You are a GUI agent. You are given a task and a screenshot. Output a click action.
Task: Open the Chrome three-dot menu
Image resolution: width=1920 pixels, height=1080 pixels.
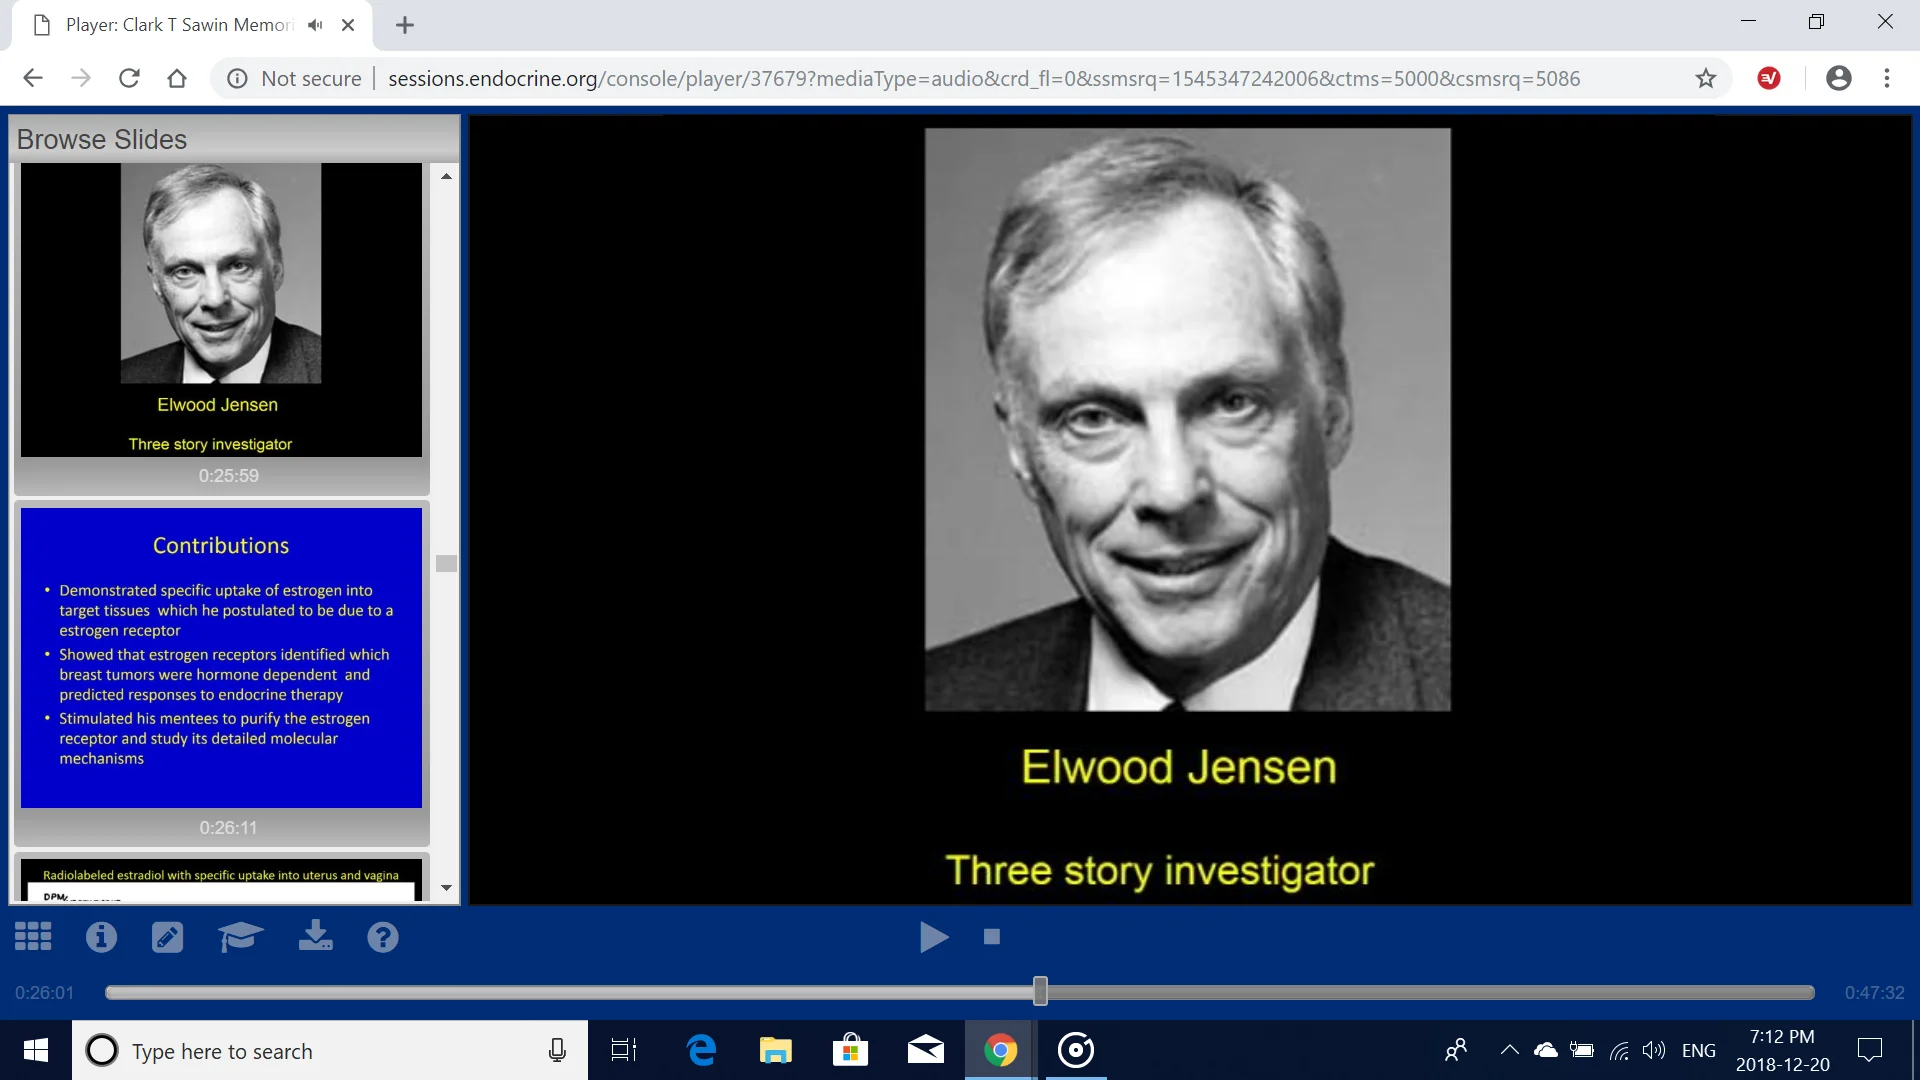tap(1887, 78)
